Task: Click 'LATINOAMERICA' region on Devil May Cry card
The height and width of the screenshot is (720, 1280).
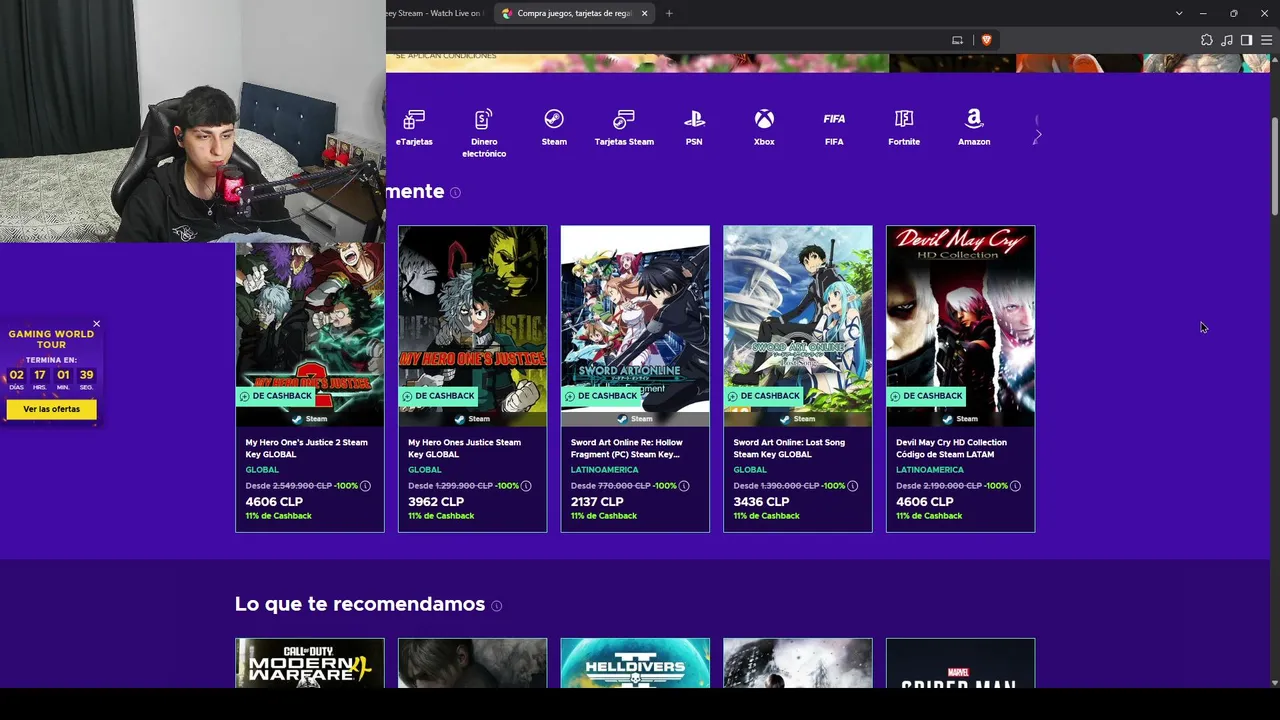Action: coord(930,470)
